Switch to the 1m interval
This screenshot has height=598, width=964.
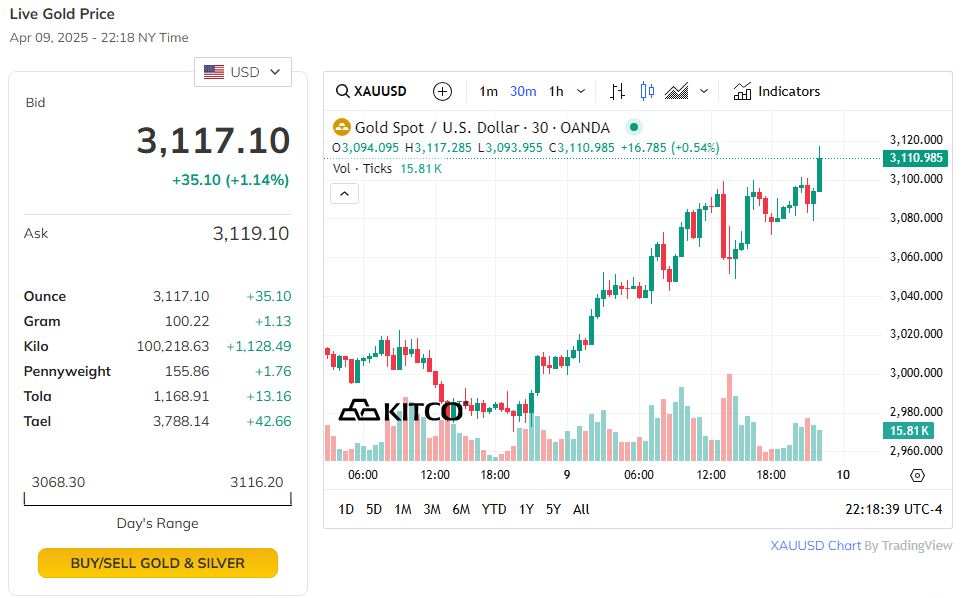[488, 92]
